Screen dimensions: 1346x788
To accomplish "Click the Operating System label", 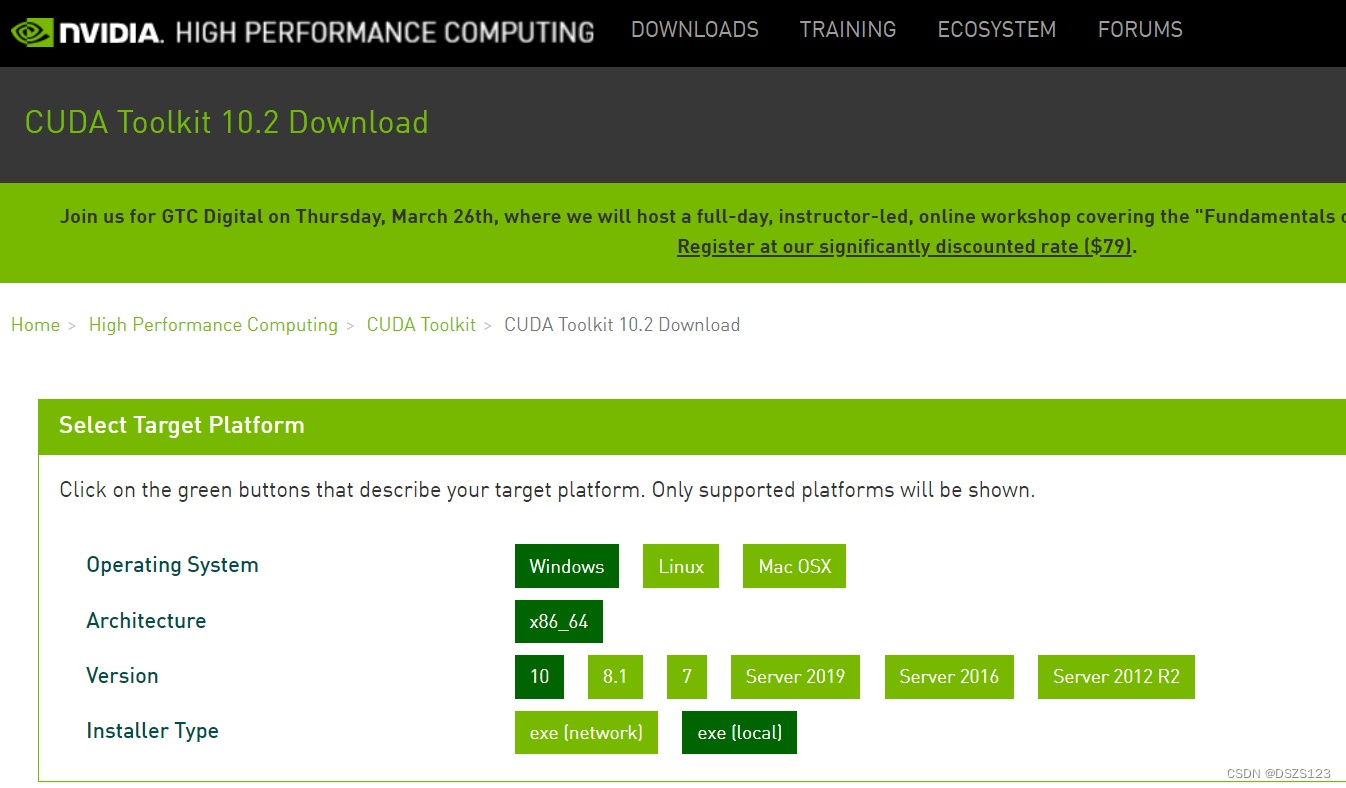I will (173, 565).
